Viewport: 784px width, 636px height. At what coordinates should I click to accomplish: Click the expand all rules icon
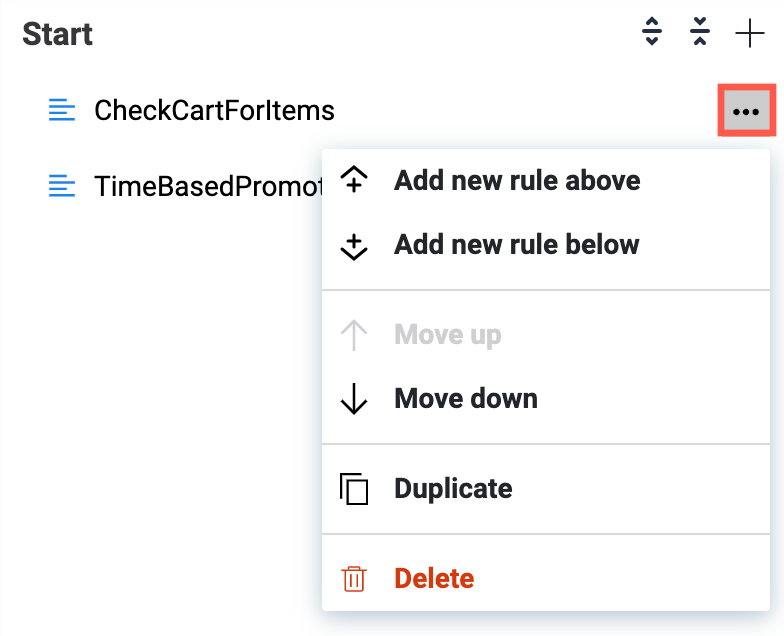652,34
